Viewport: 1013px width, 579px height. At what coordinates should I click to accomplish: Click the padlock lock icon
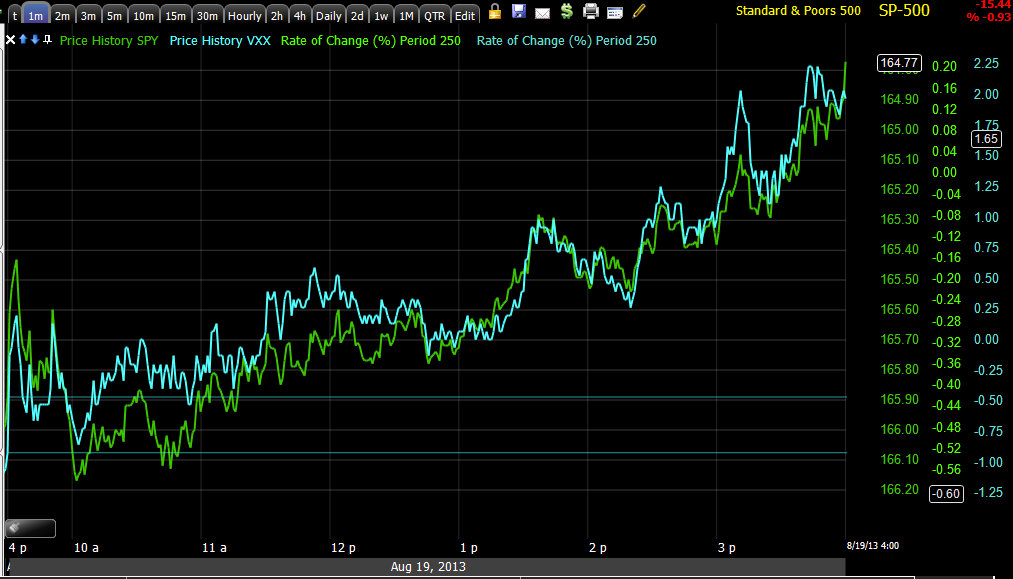click(x=495, y=11)
